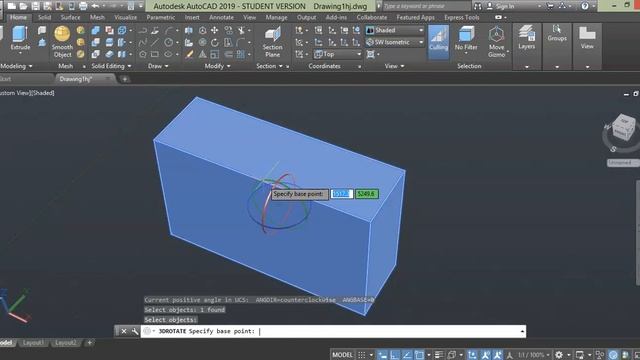Image resolution: width=640 pixels, height=360 pixels.
Task: Toggle the MODEL space button
Action: [342, 355]
